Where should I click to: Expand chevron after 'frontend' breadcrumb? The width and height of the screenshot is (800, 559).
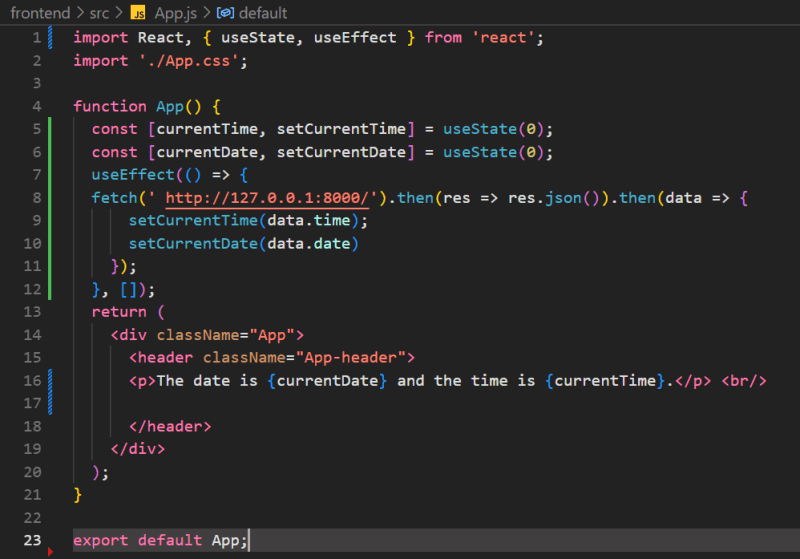(80, 13)
